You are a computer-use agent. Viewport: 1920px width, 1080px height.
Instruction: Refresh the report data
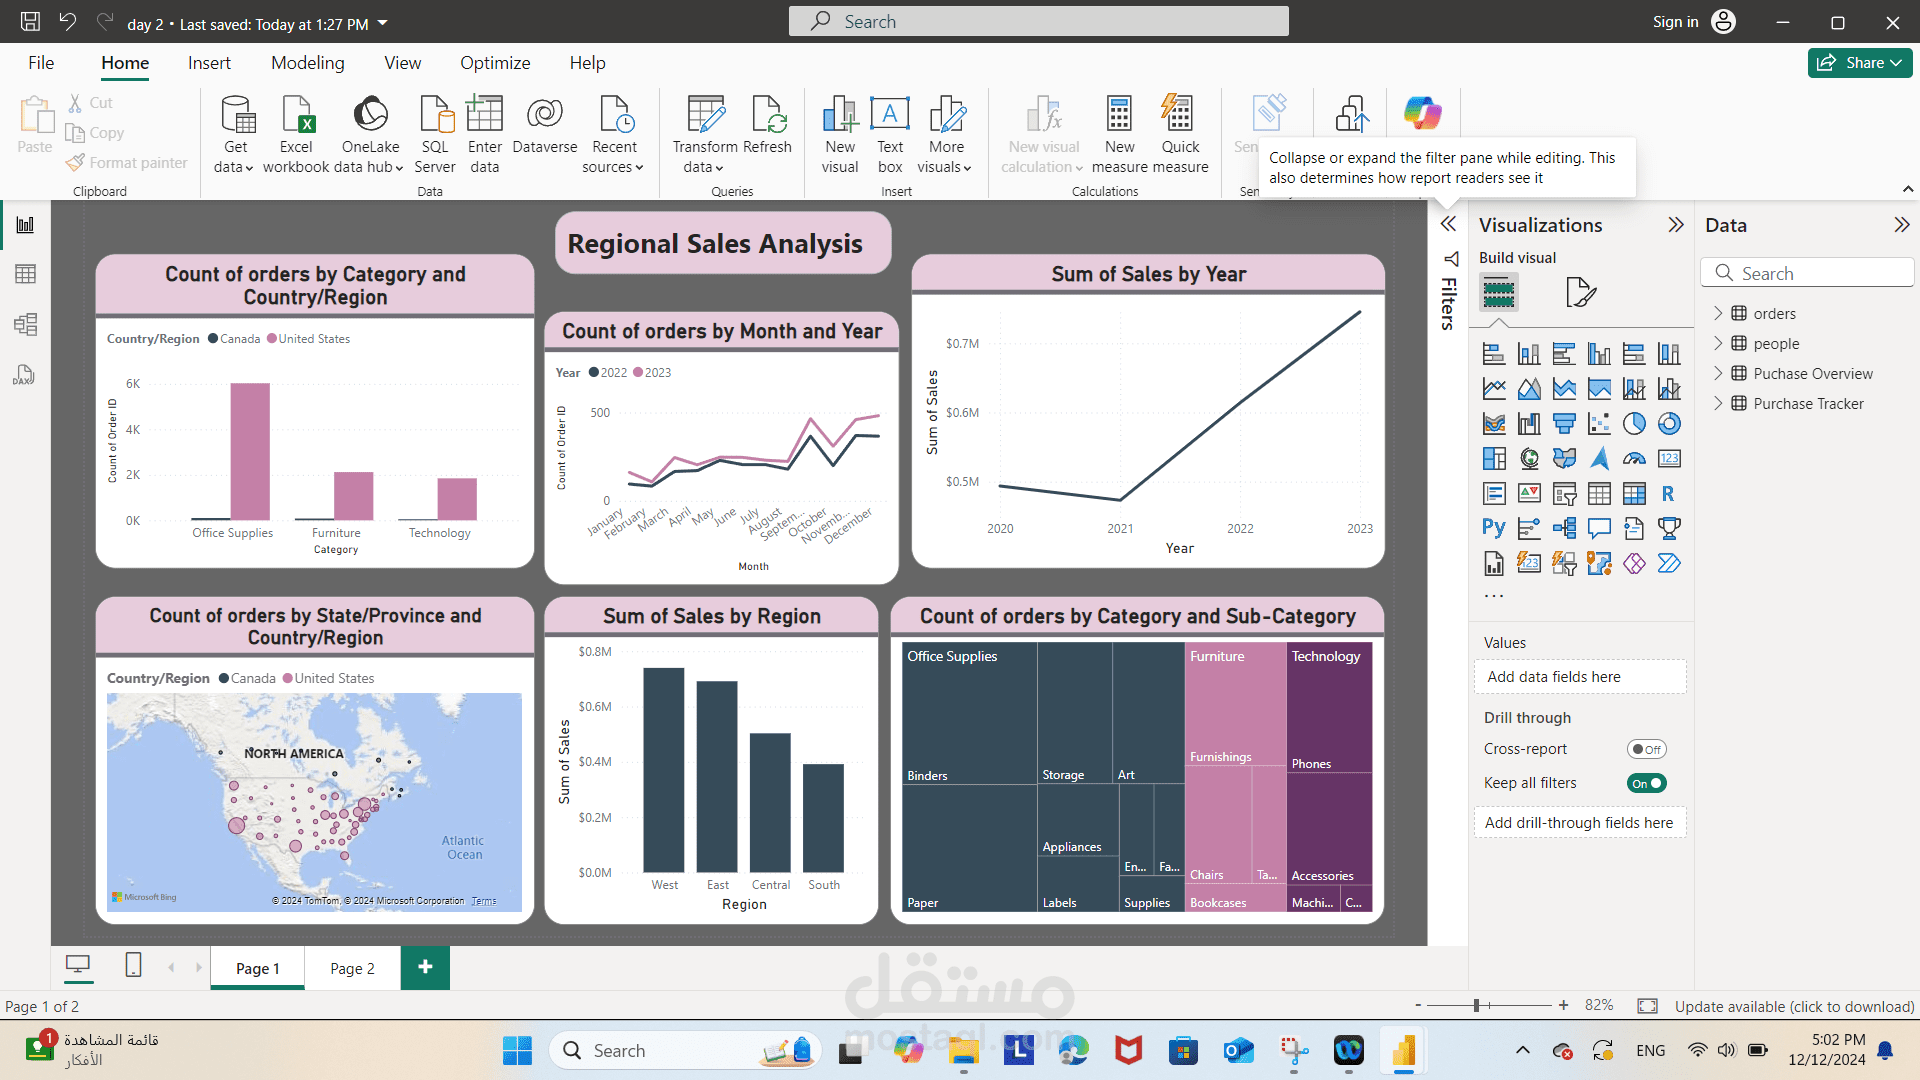768,125
